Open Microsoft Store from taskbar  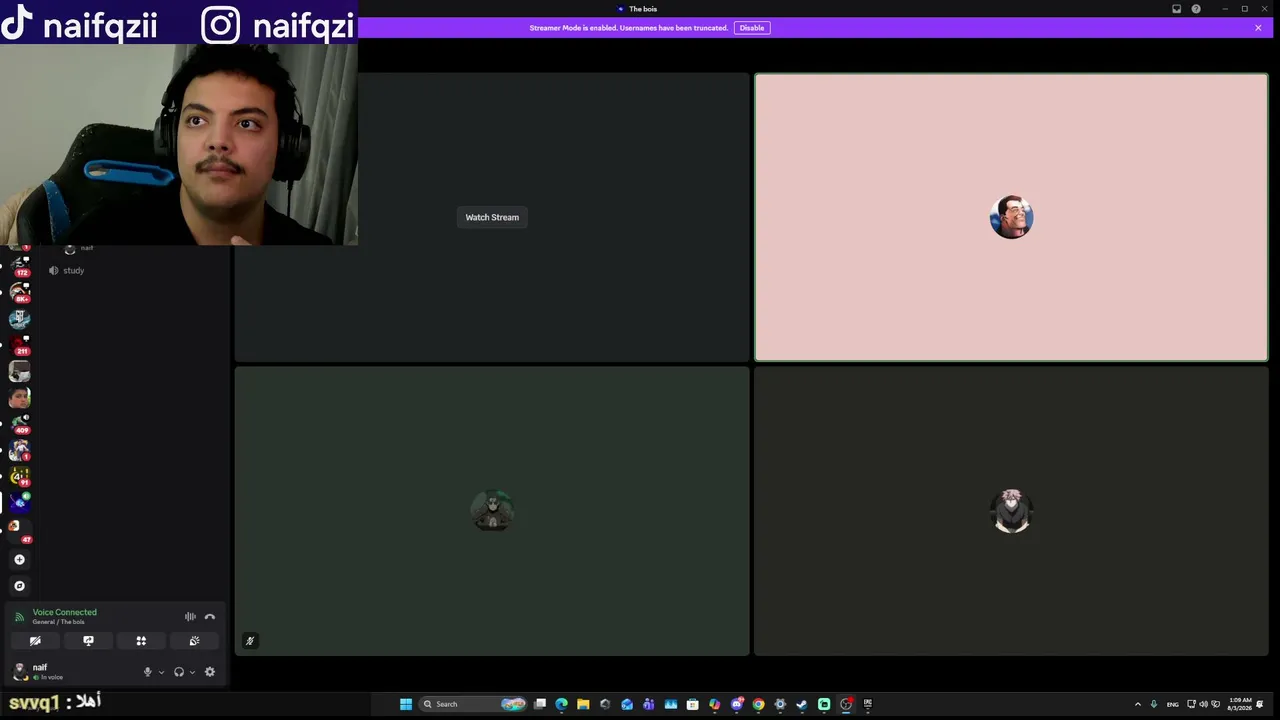[x=692, y=704]
